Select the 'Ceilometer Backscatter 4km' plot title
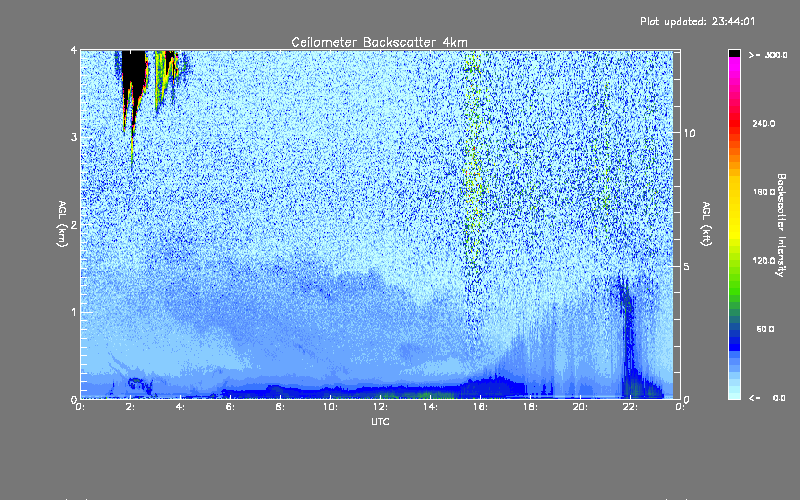Image resolution: width=800 pixels, height=500 pixels. pyautogui.click(x=379, y=42)
